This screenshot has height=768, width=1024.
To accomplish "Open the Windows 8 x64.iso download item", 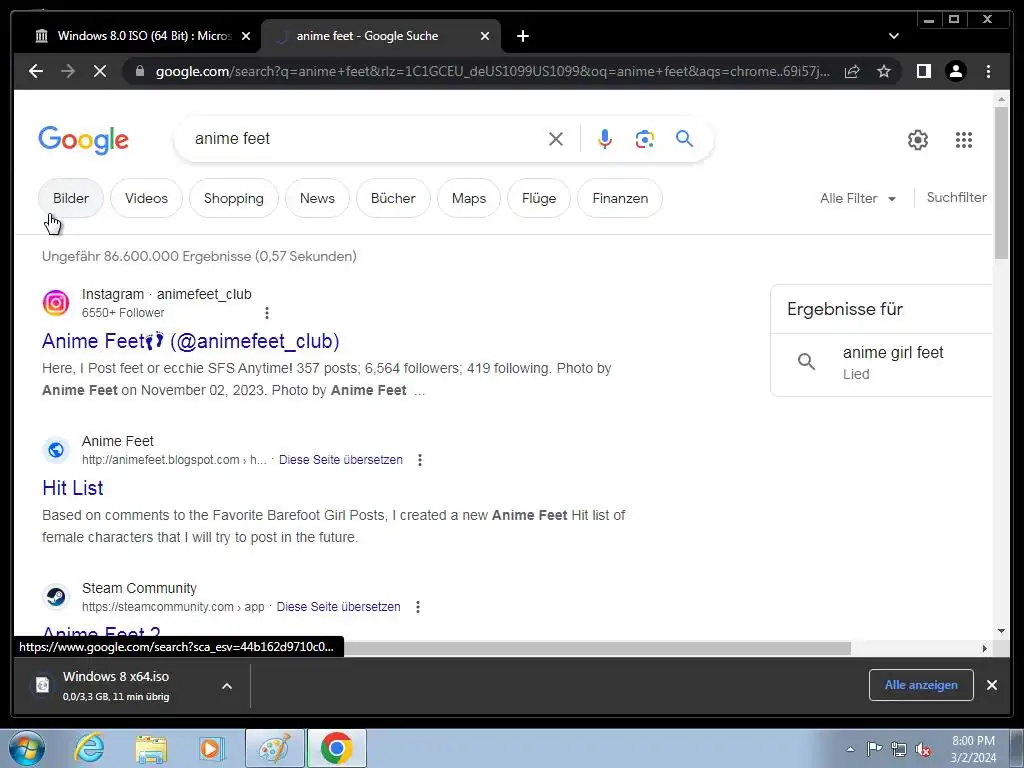I will coord(116,686).
